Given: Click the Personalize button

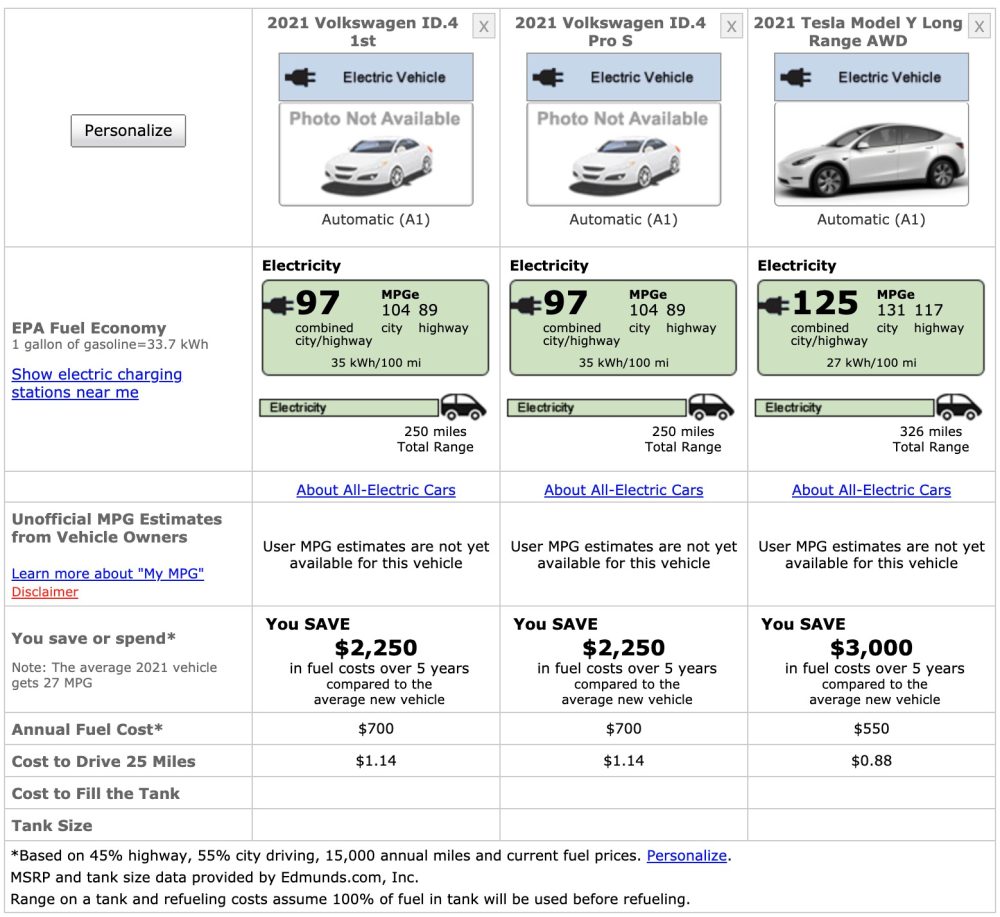Looking at the screenshot, I should pyautogui.click(x=128, y=130).
